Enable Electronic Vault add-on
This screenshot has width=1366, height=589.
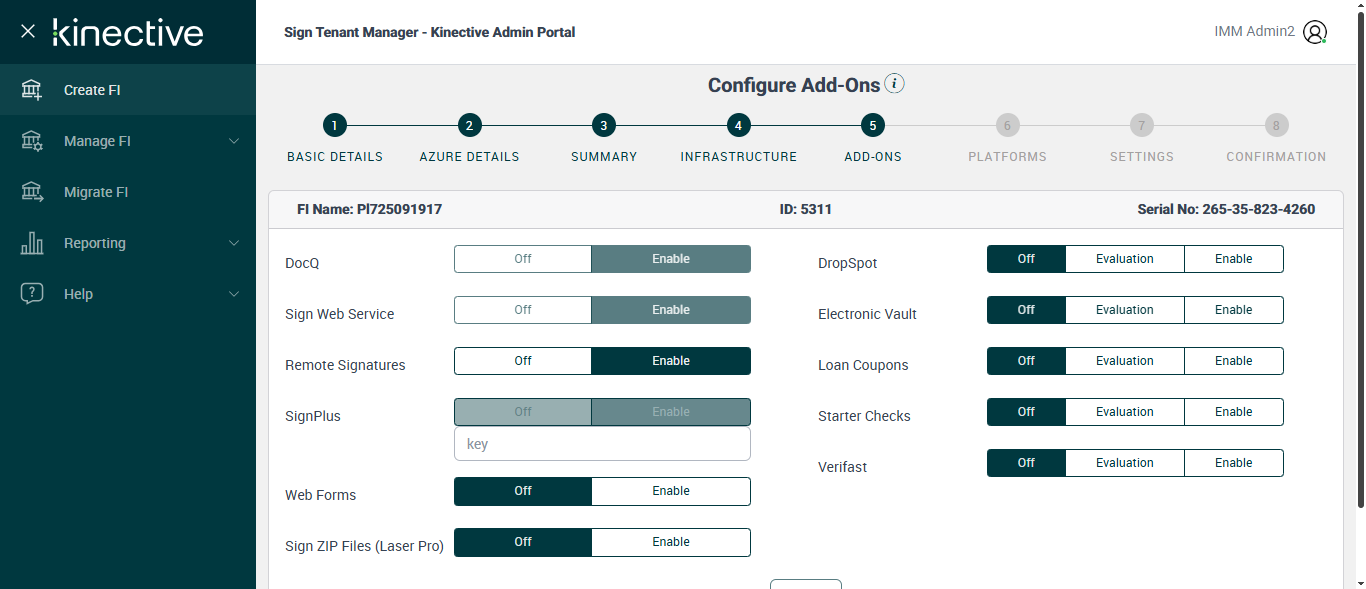tap(1234, 310)
